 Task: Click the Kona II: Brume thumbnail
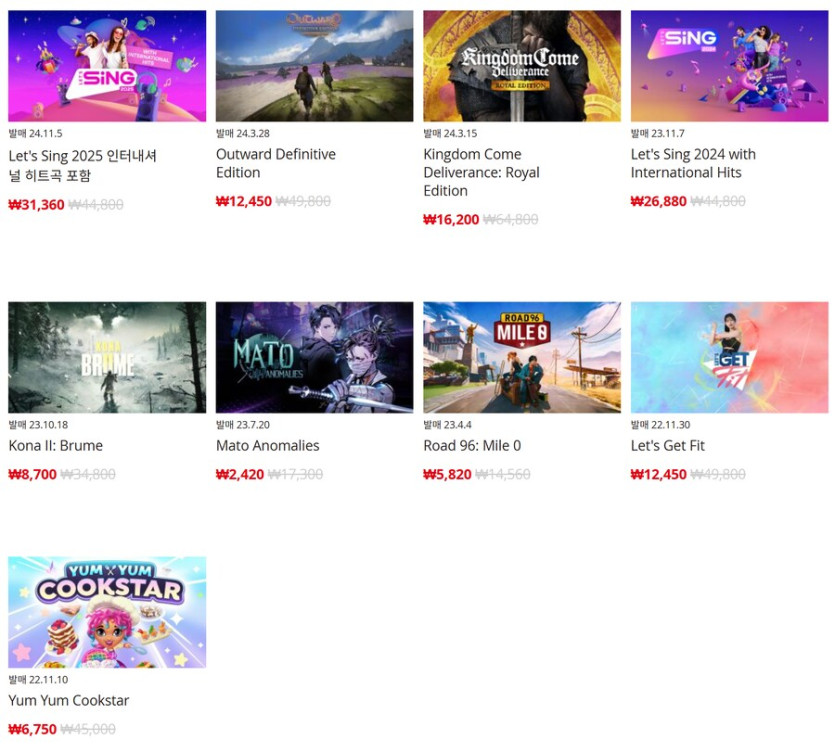pos(107,357)
